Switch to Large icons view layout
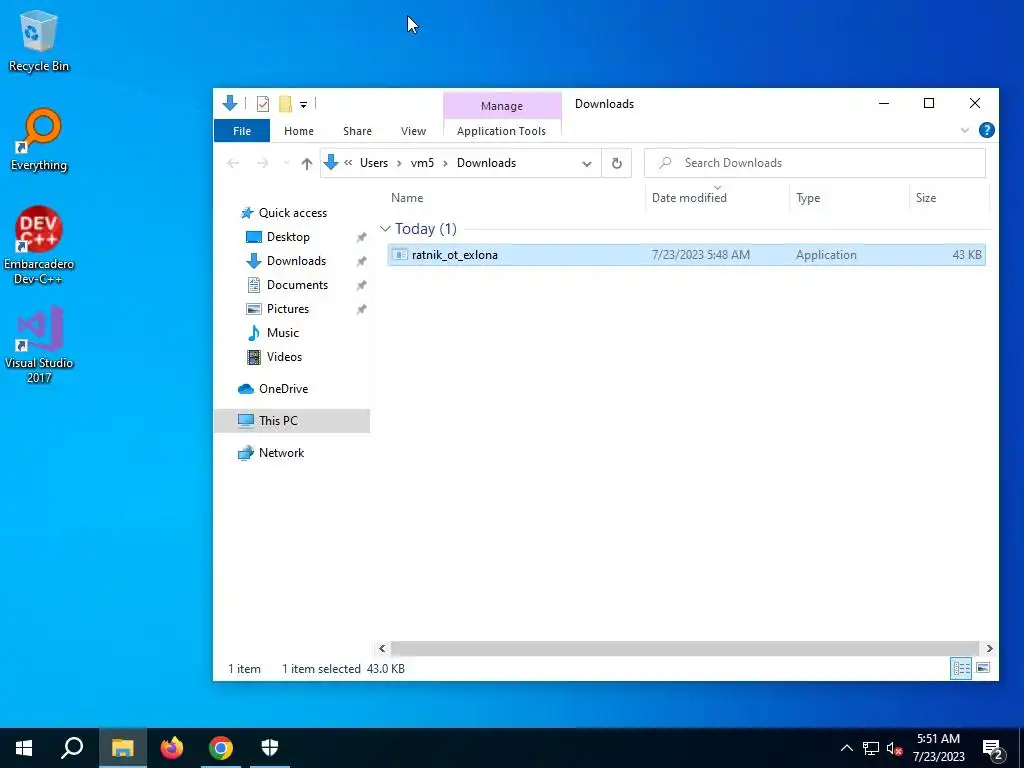Screen dimensions: 1024x768 click(x=983, y=668)
